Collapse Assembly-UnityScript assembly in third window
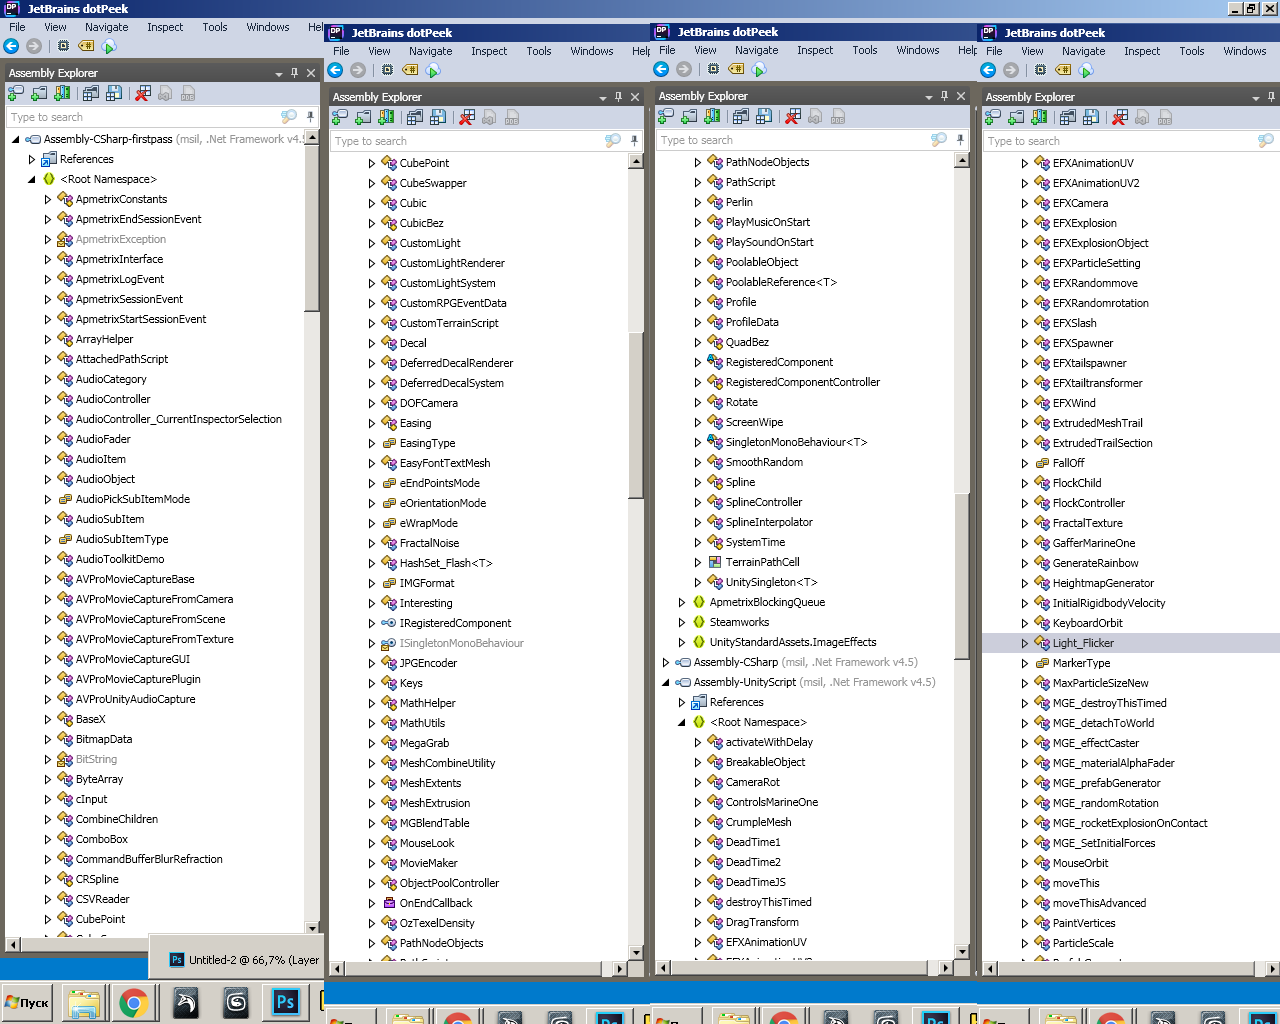This screenshot has height=1024, width=1280. 666,682
